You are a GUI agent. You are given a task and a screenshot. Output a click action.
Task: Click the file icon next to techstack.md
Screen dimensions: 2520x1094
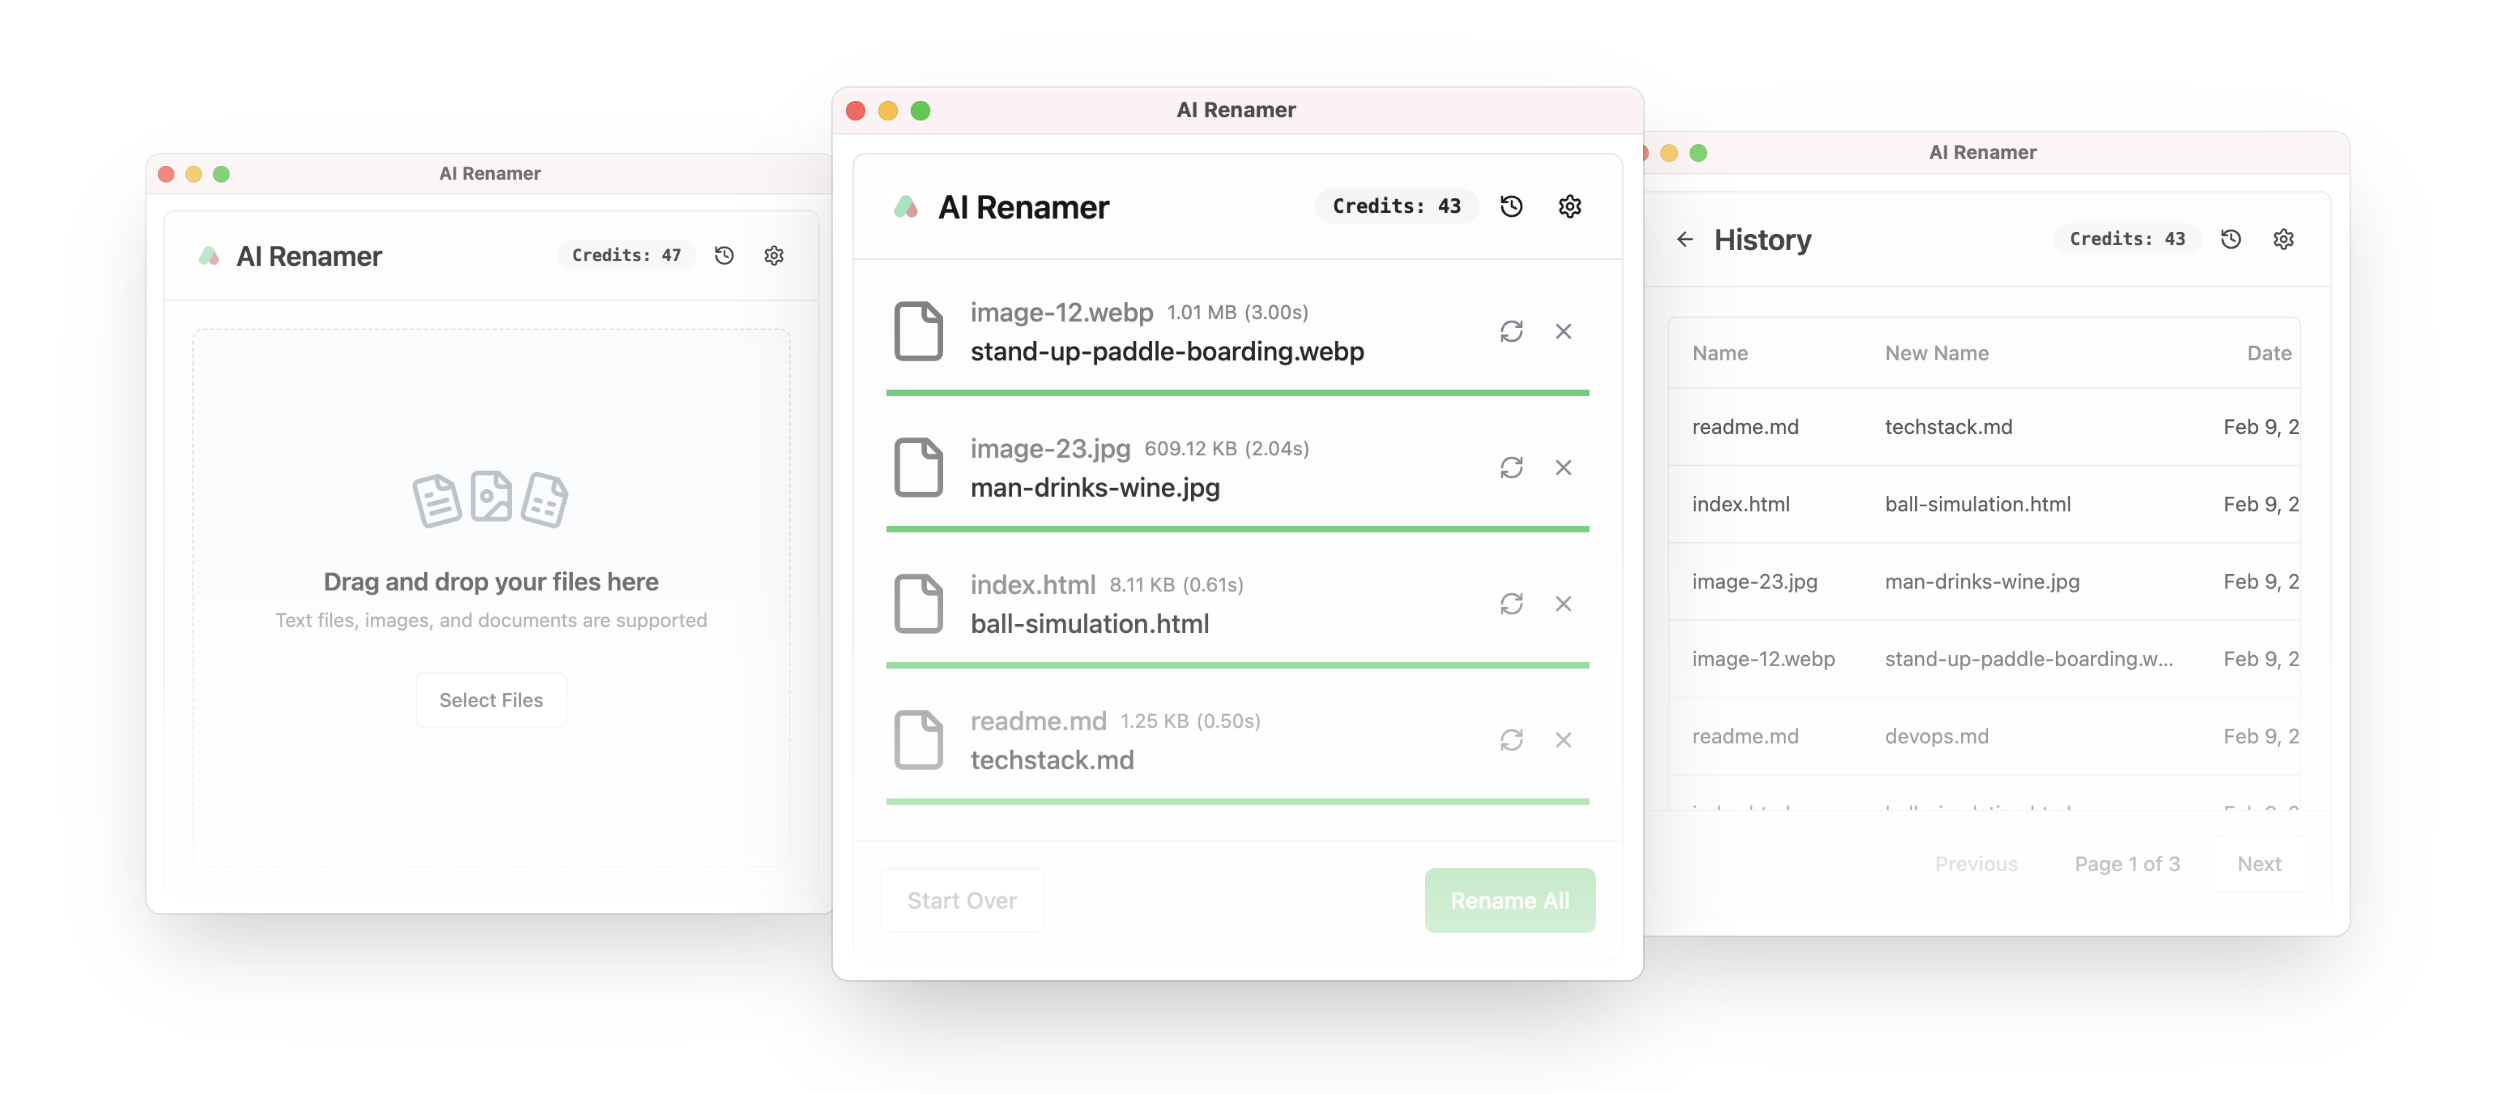pos(918,740)
